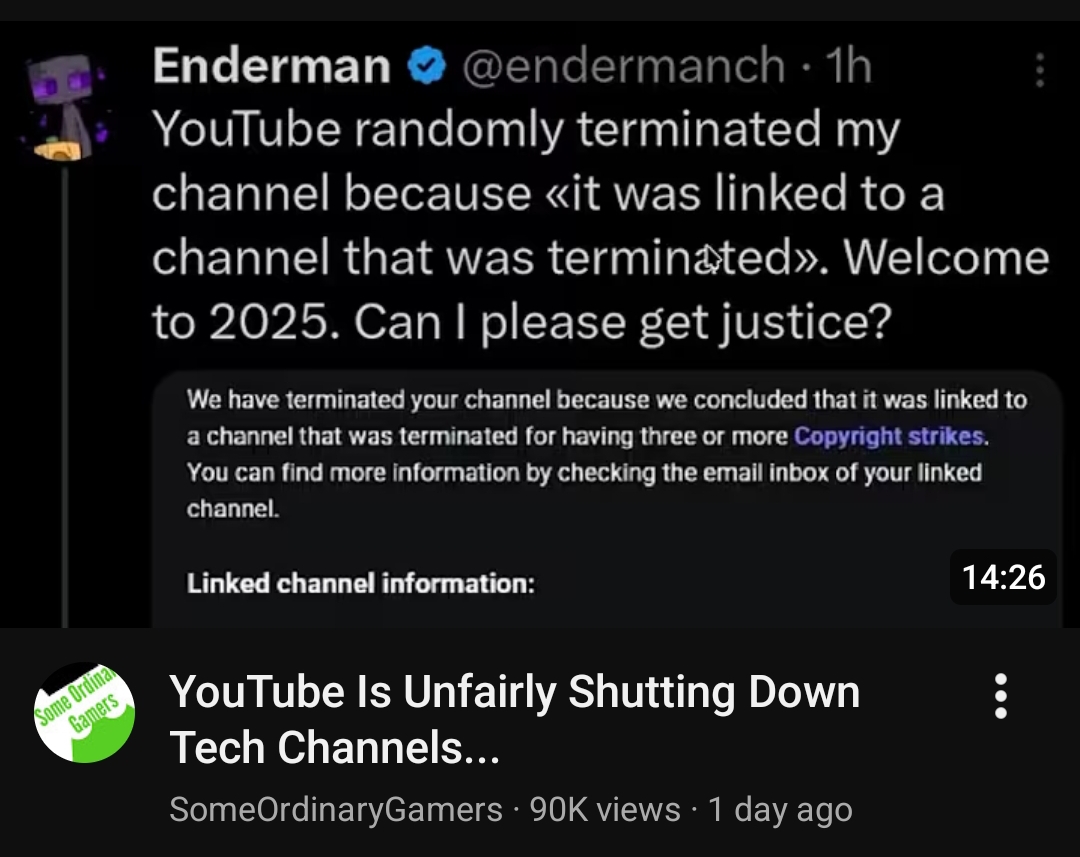Click the 1 day ago upload date
The width and height of the screenshot is (1080, 857).
click(x=780, y=809)
